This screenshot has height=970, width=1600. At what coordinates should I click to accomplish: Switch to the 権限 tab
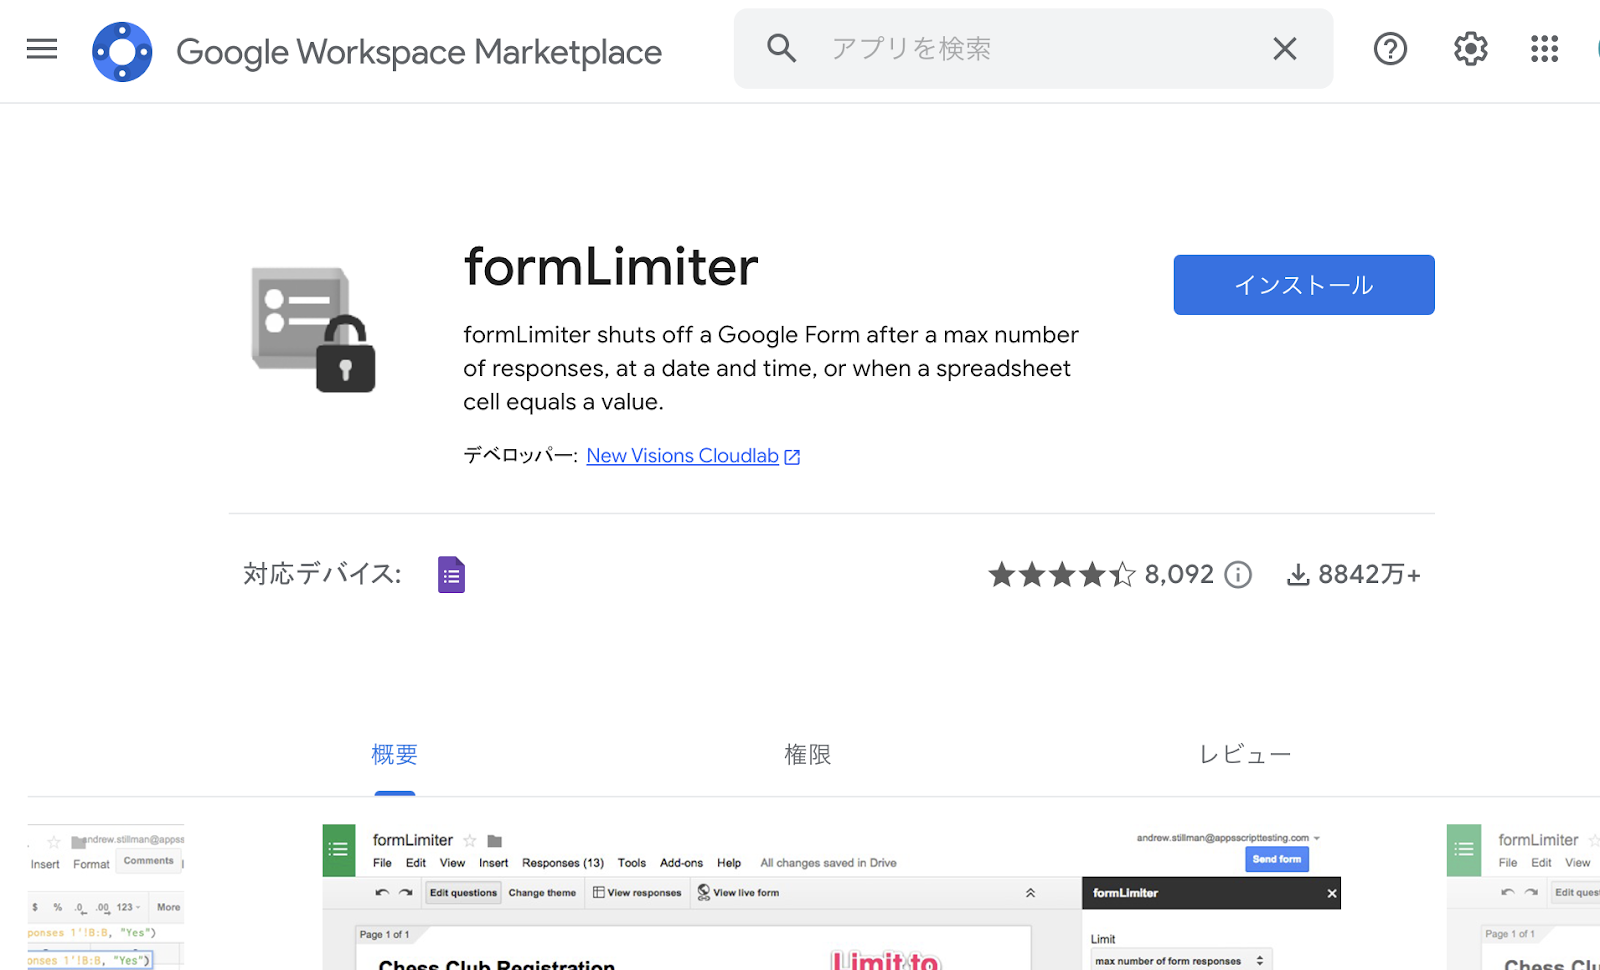[807, 755]
